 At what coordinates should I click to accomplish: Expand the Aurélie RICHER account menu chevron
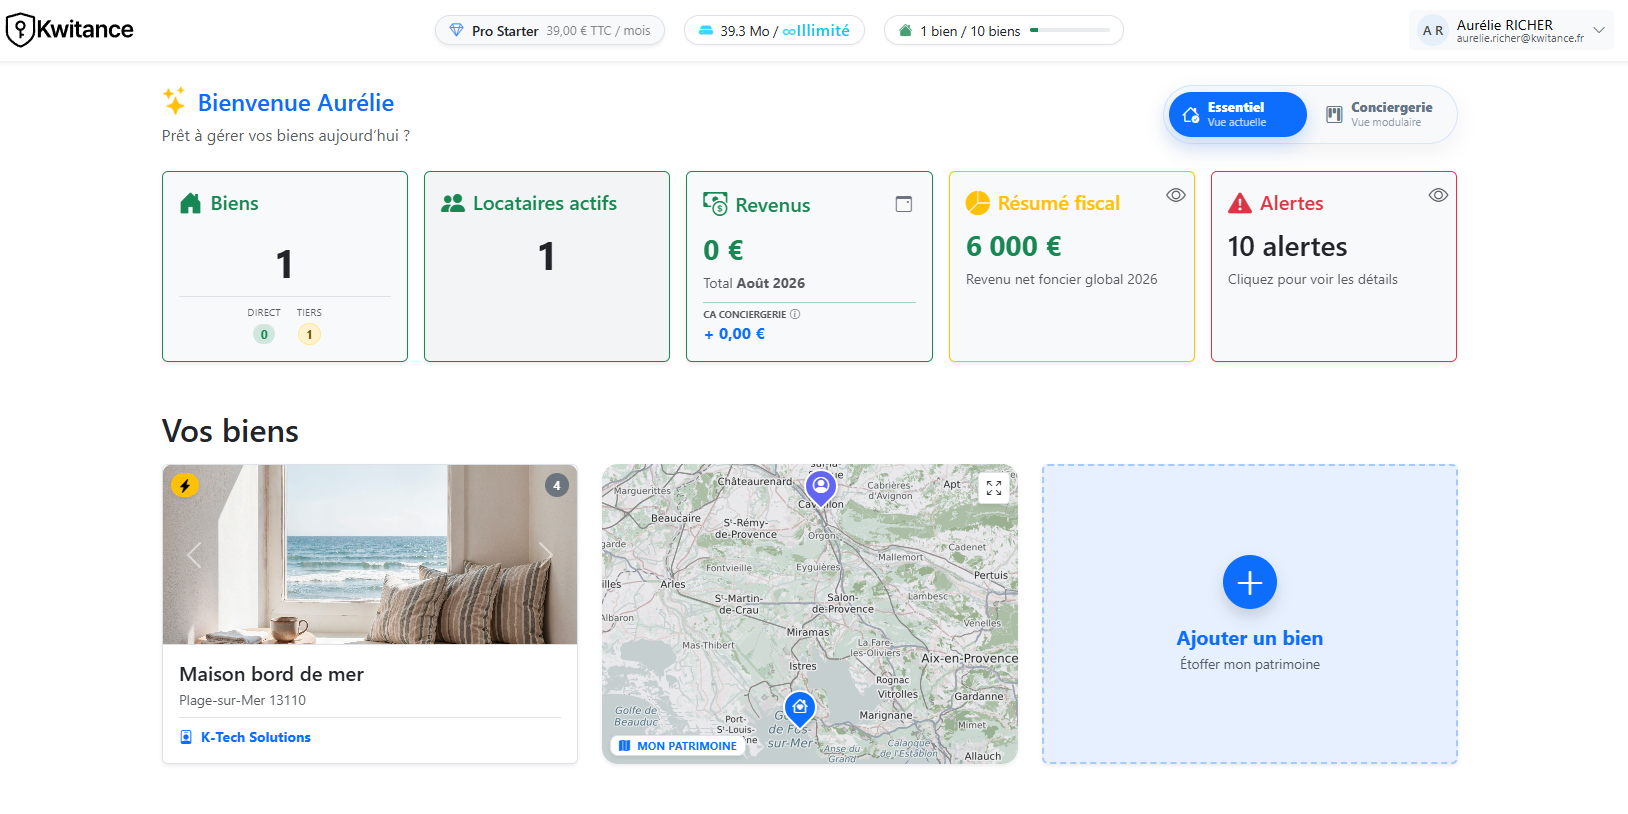pos(1599,30)
